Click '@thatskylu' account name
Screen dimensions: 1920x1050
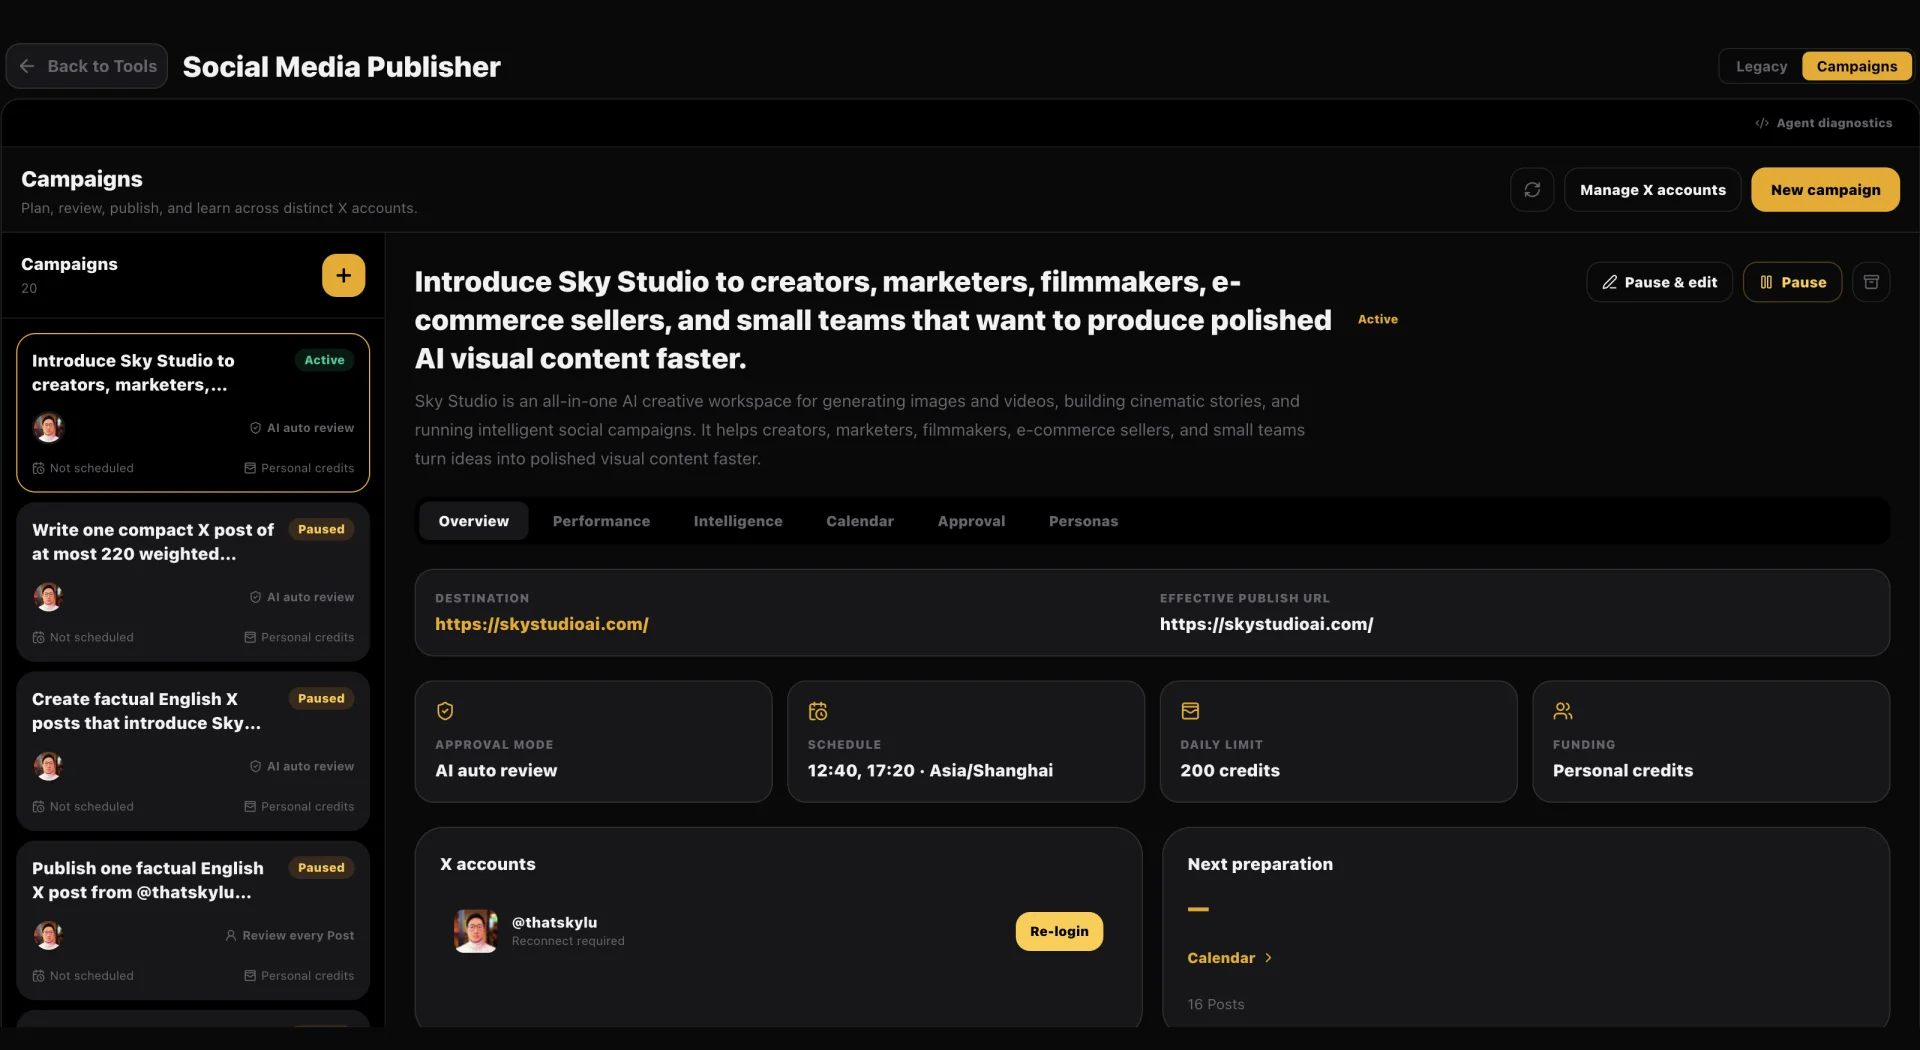(x=554, y=922)
